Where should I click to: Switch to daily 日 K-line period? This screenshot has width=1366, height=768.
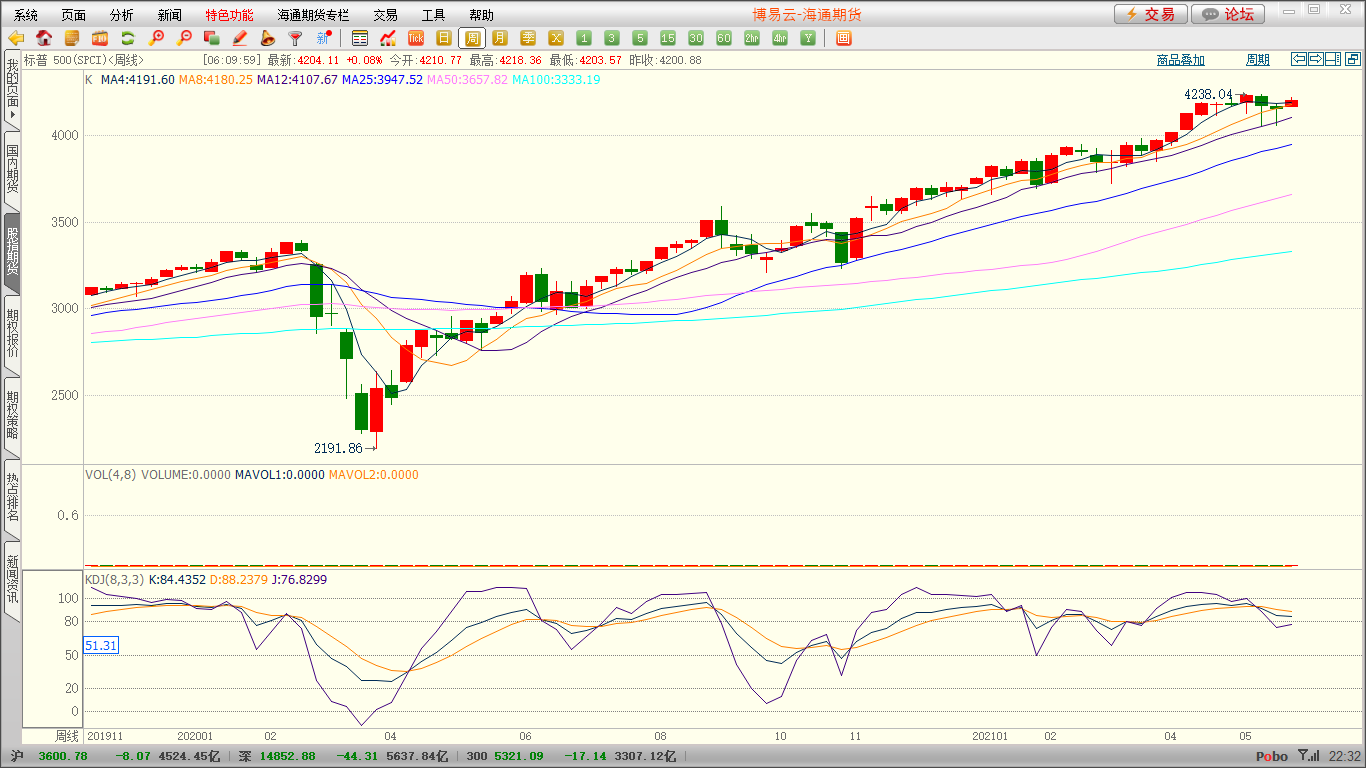tap(444, 38)
